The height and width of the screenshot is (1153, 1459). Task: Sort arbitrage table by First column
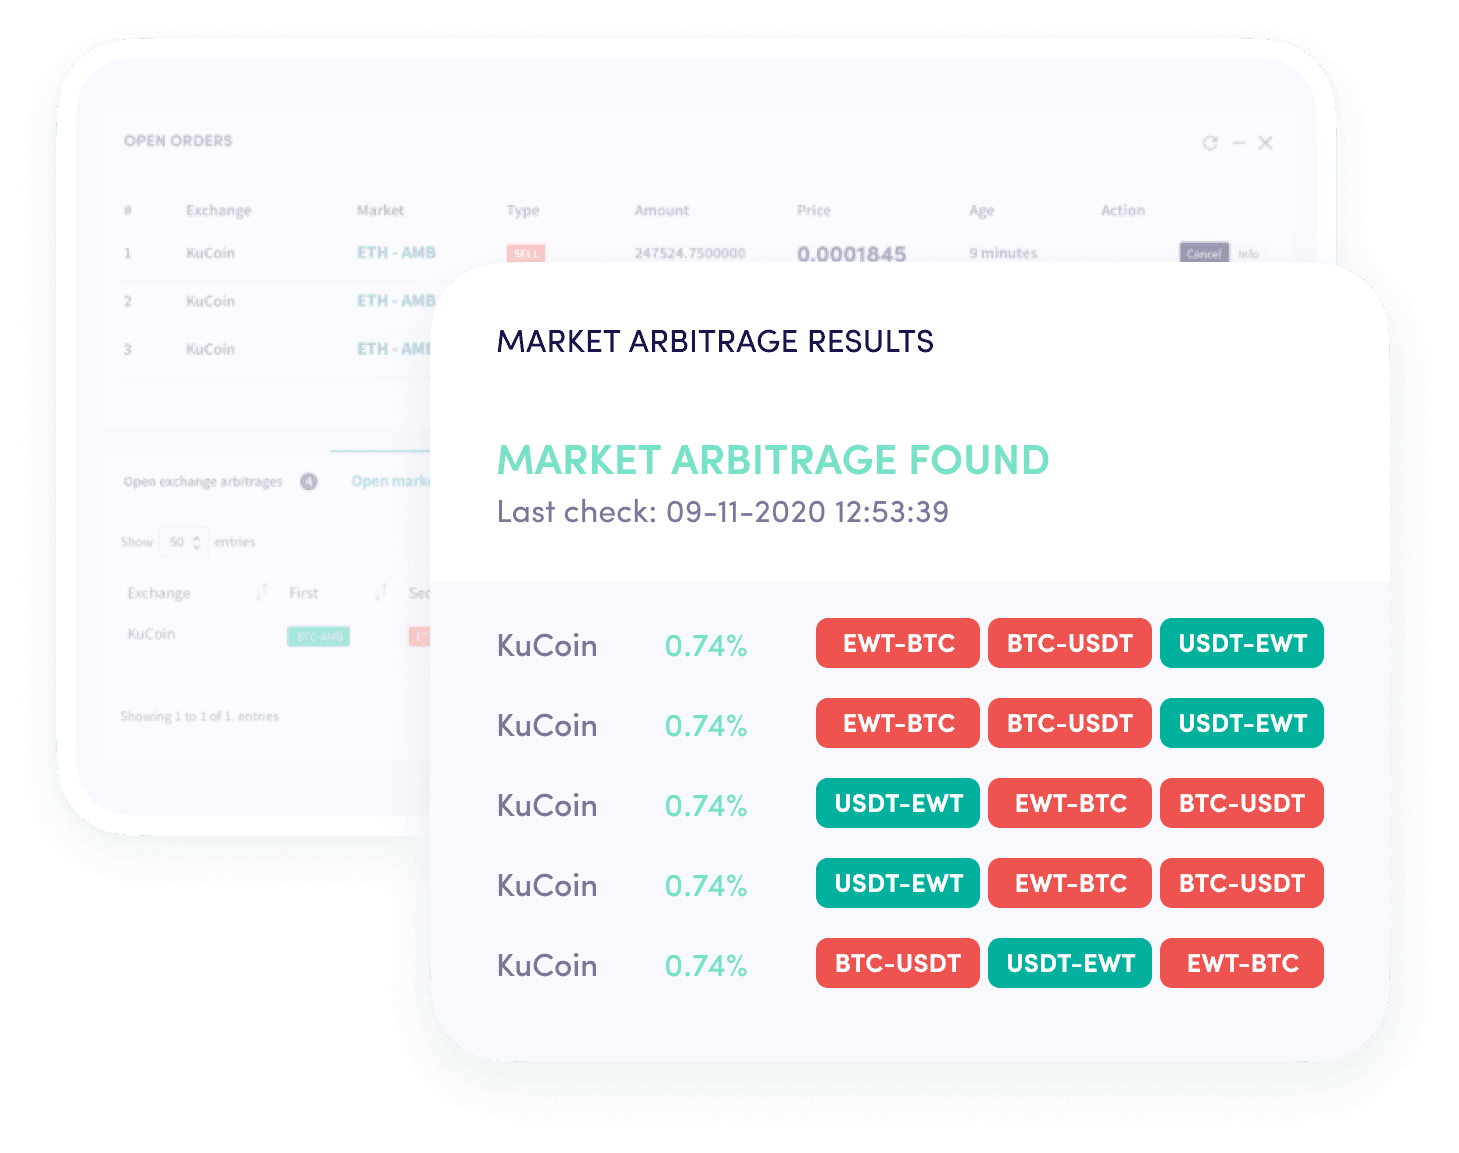[337, 593]
